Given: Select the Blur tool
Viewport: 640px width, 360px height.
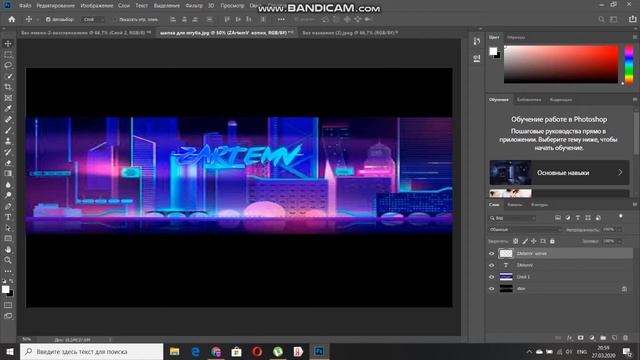Looking at the screenshot, I should pos(8,184).
